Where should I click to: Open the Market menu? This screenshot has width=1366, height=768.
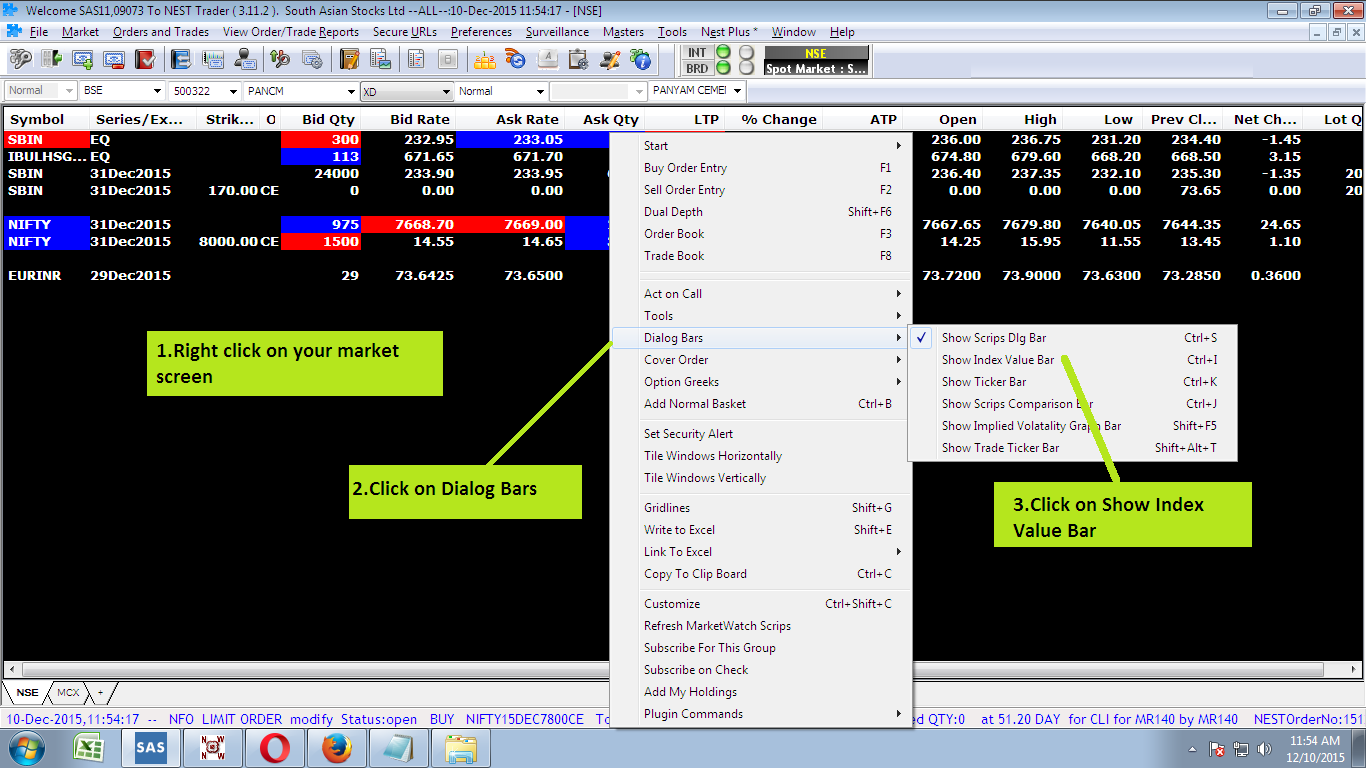80,32
